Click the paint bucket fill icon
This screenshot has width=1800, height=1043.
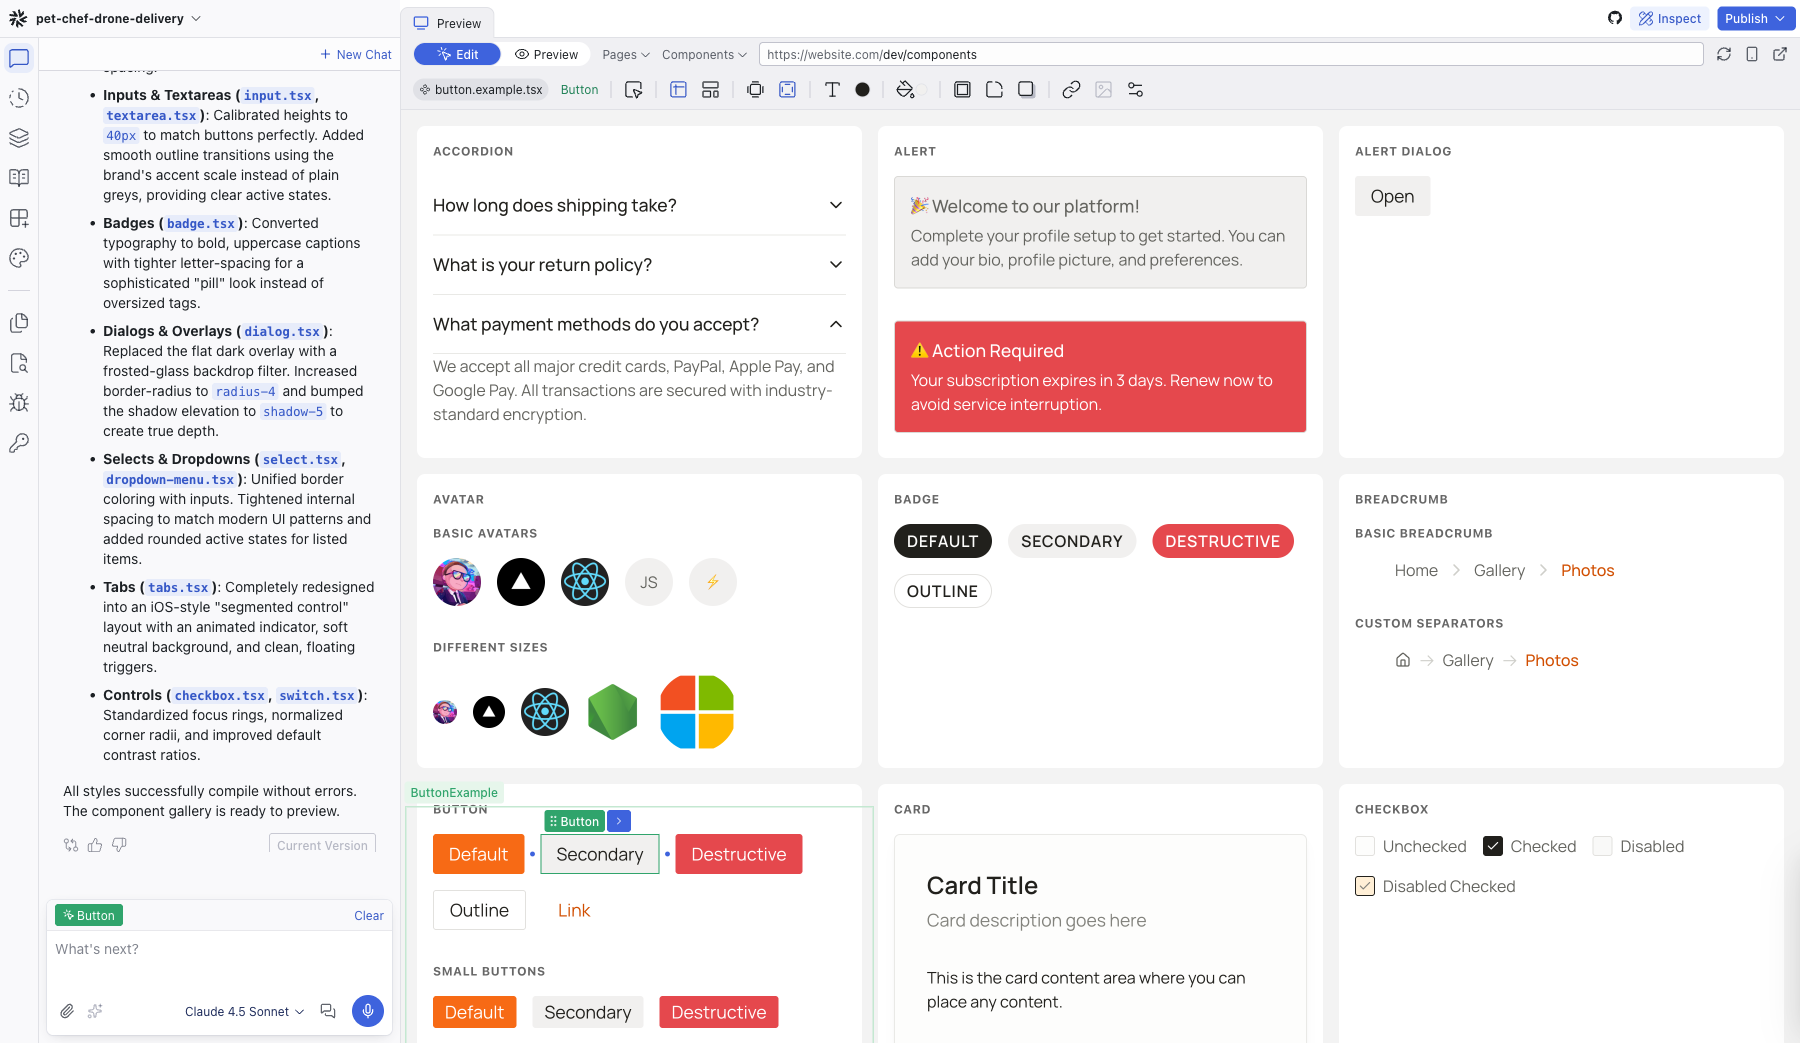point(905,90)
